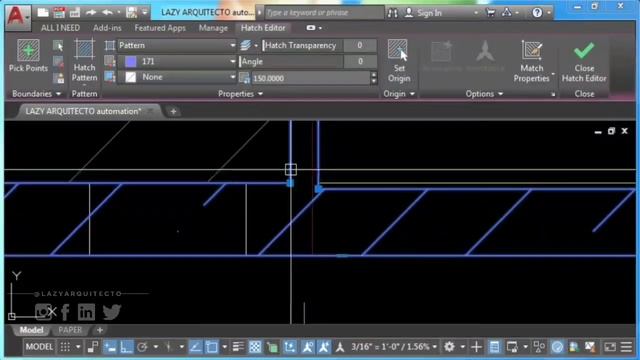Open the Hatch Pattern gallery
Screen dimensions: 640x360
pyautogui.click(x=84, y=61)
